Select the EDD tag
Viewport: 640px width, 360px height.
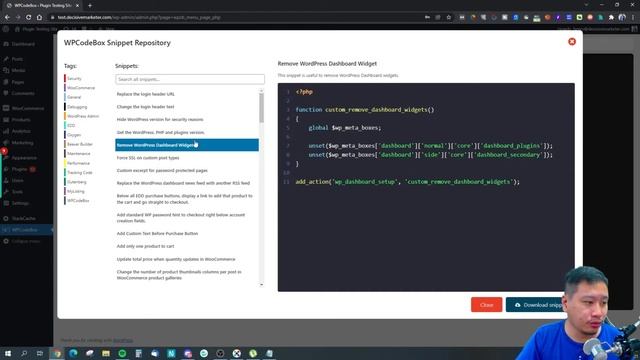pos(71,126)
